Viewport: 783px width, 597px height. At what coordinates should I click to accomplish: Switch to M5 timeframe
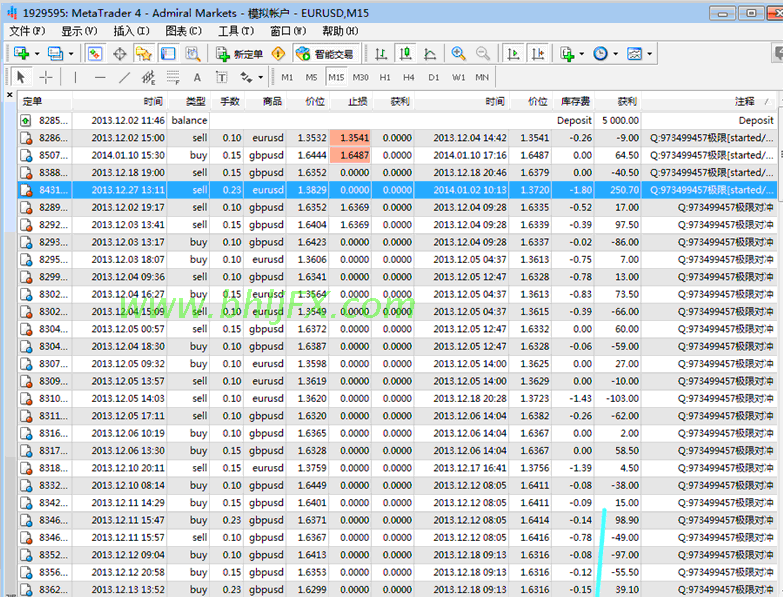click(312, 77)
